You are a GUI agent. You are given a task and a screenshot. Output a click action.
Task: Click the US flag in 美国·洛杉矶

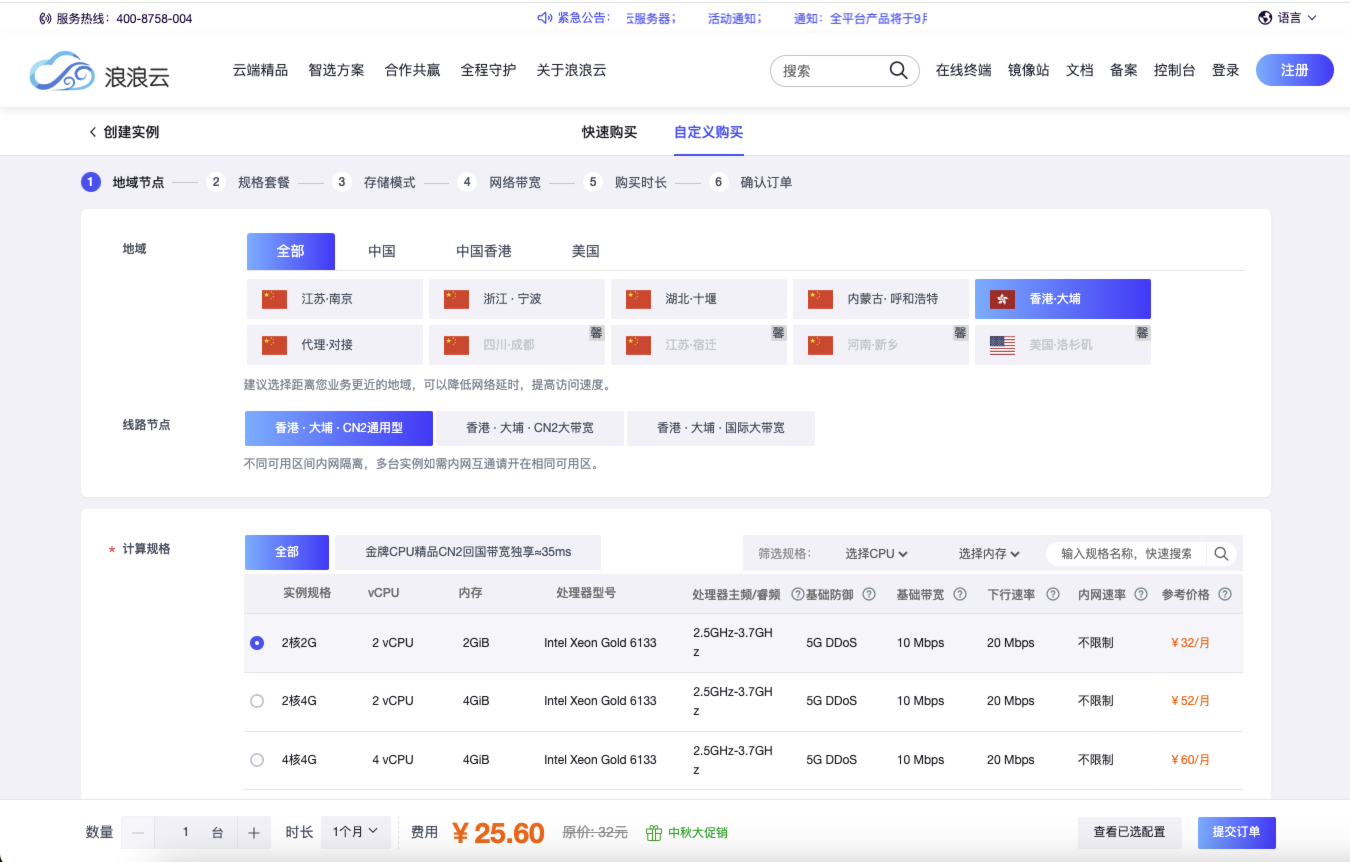[x=1002, y=345]
